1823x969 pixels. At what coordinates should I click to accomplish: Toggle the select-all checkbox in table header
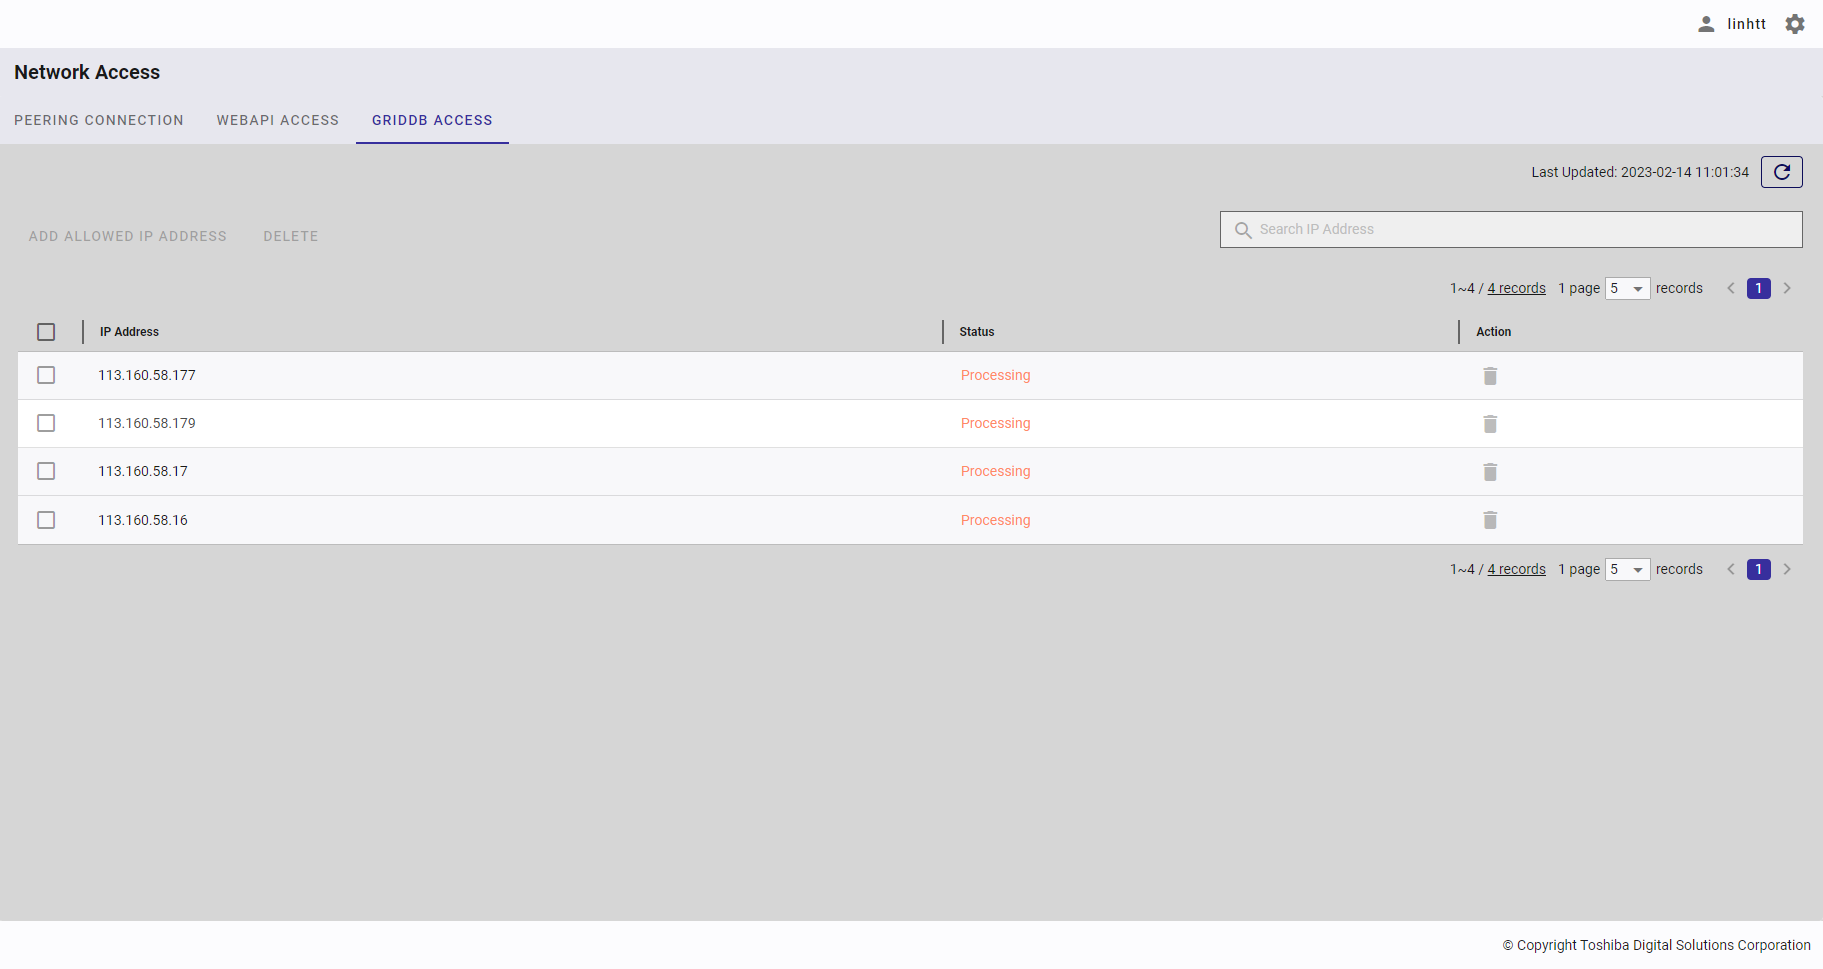point(46,332)
